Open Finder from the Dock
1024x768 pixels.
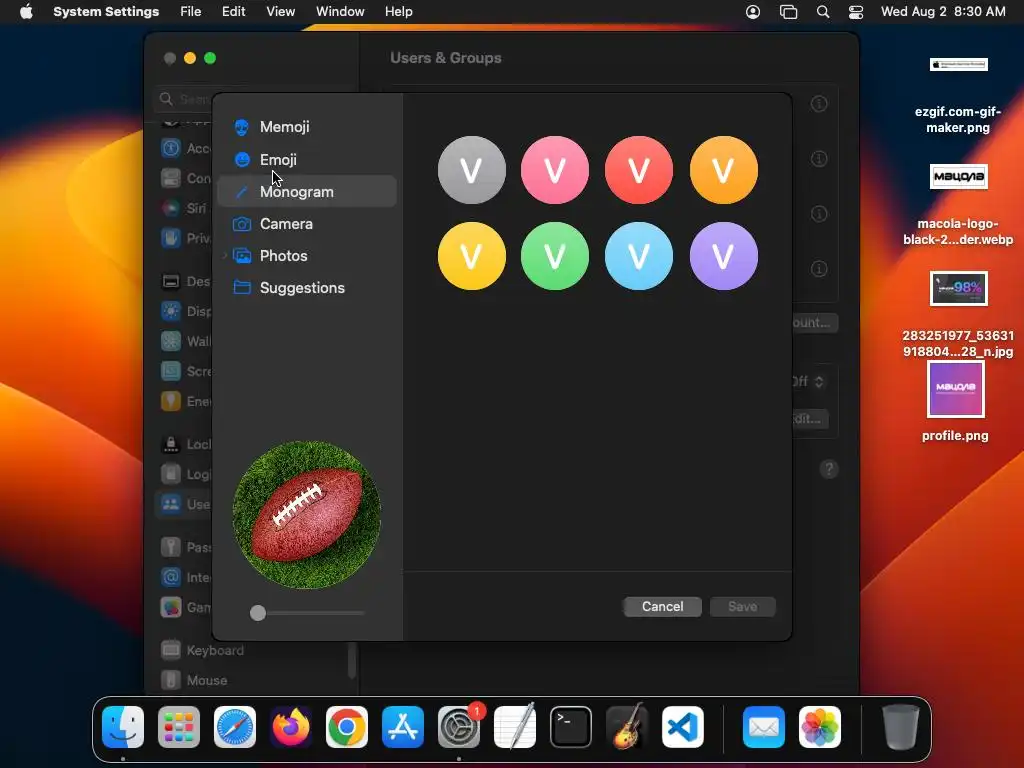point(123,727)
